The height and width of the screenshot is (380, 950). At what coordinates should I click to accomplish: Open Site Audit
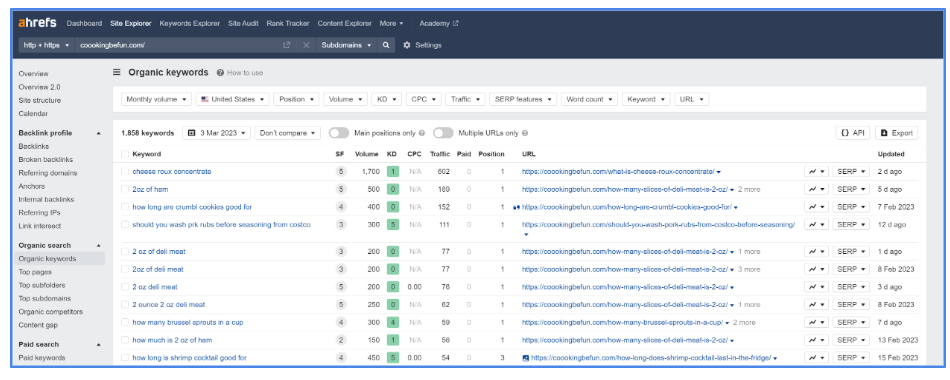pos(244,23)
